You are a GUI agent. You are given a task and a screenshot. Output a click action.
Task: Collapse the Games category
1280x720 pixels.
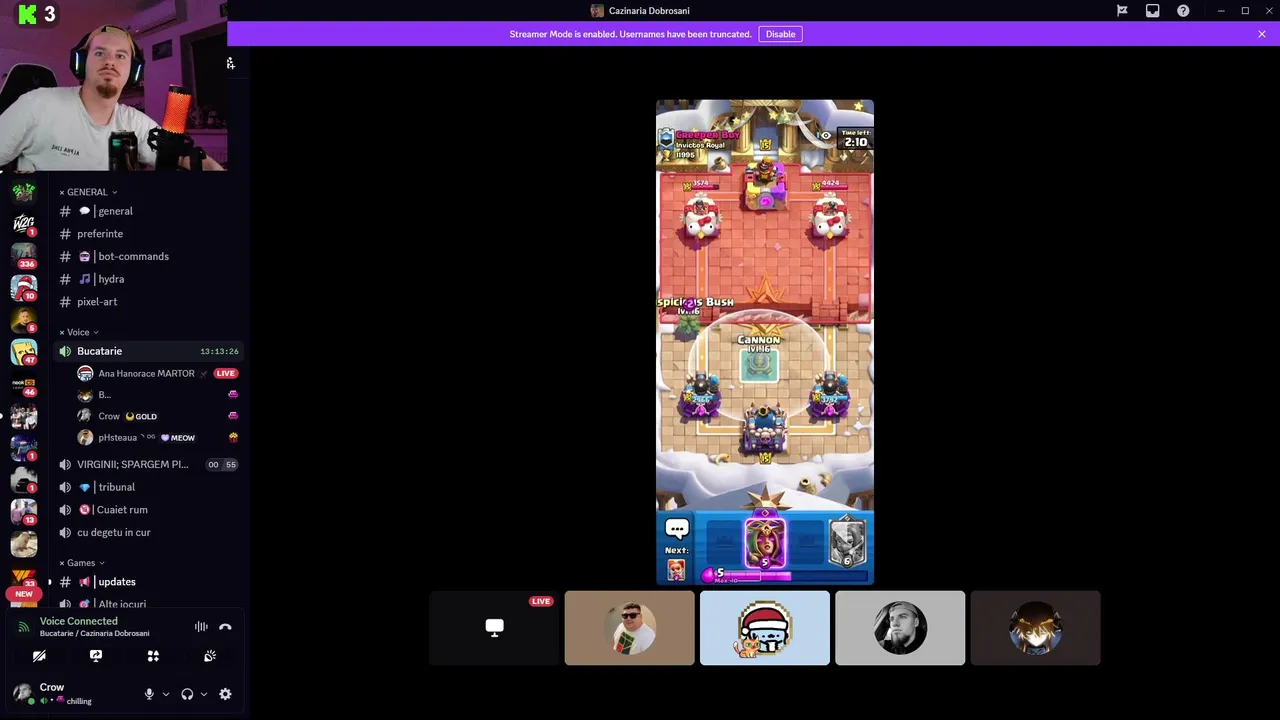click(x=82, y=563)
